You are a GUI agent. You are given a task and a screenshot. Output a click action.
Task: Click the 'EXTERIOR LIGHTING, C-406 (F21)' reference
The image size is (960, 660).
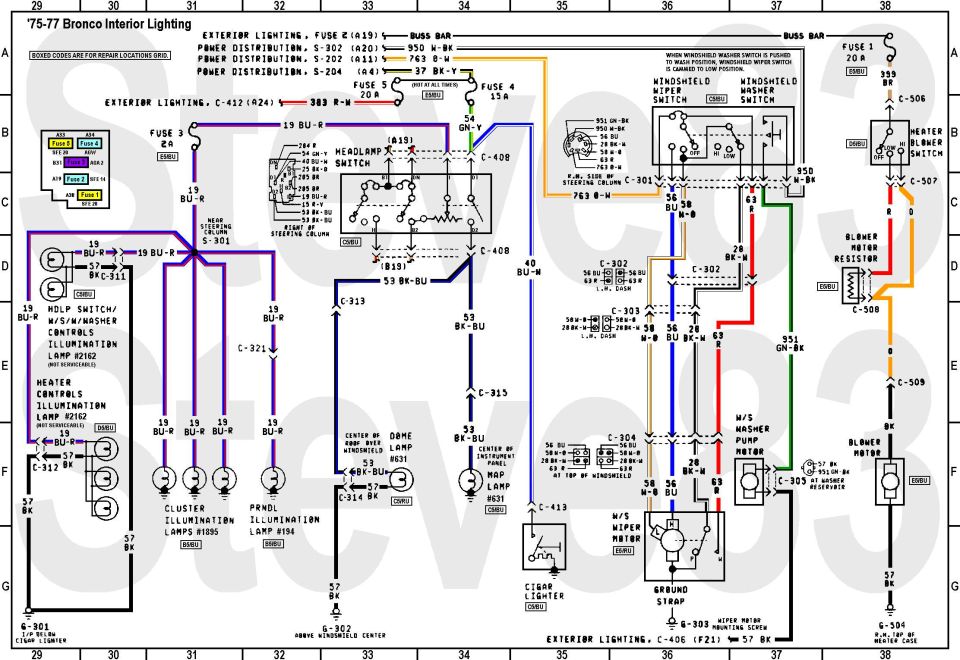pyautogui.click(x=633, y=639)
